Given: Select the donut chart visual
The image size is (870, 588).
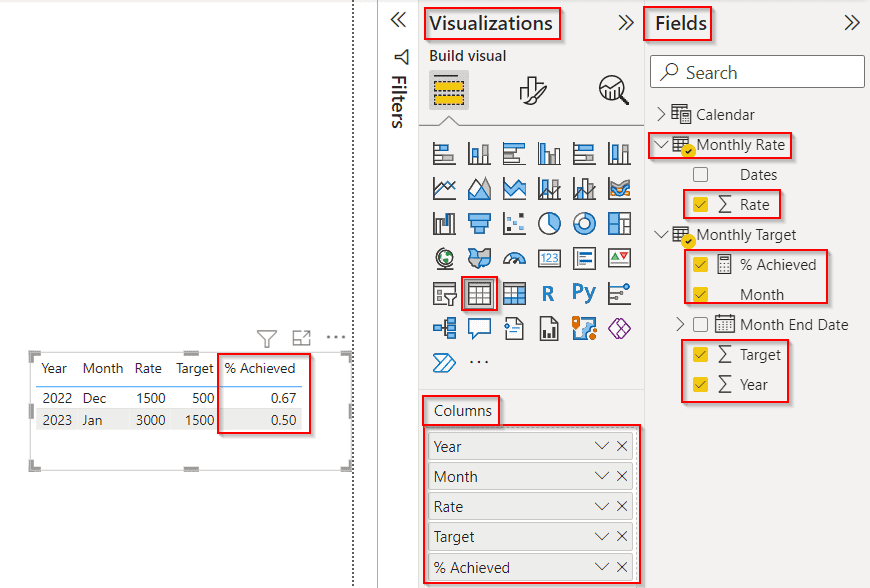Looking at the screenshot, I should click(584, 224).
